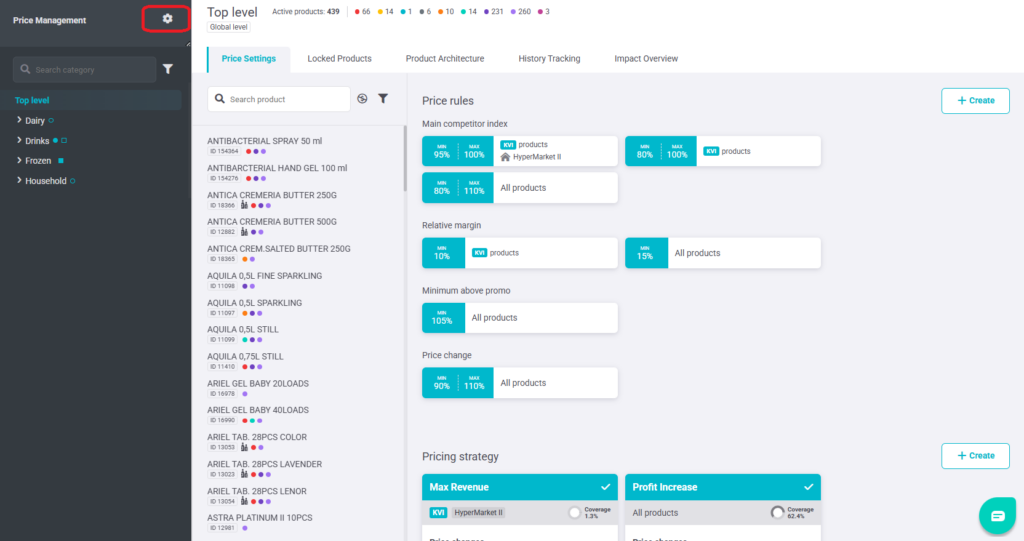Create a new price rule

[975, 101]
